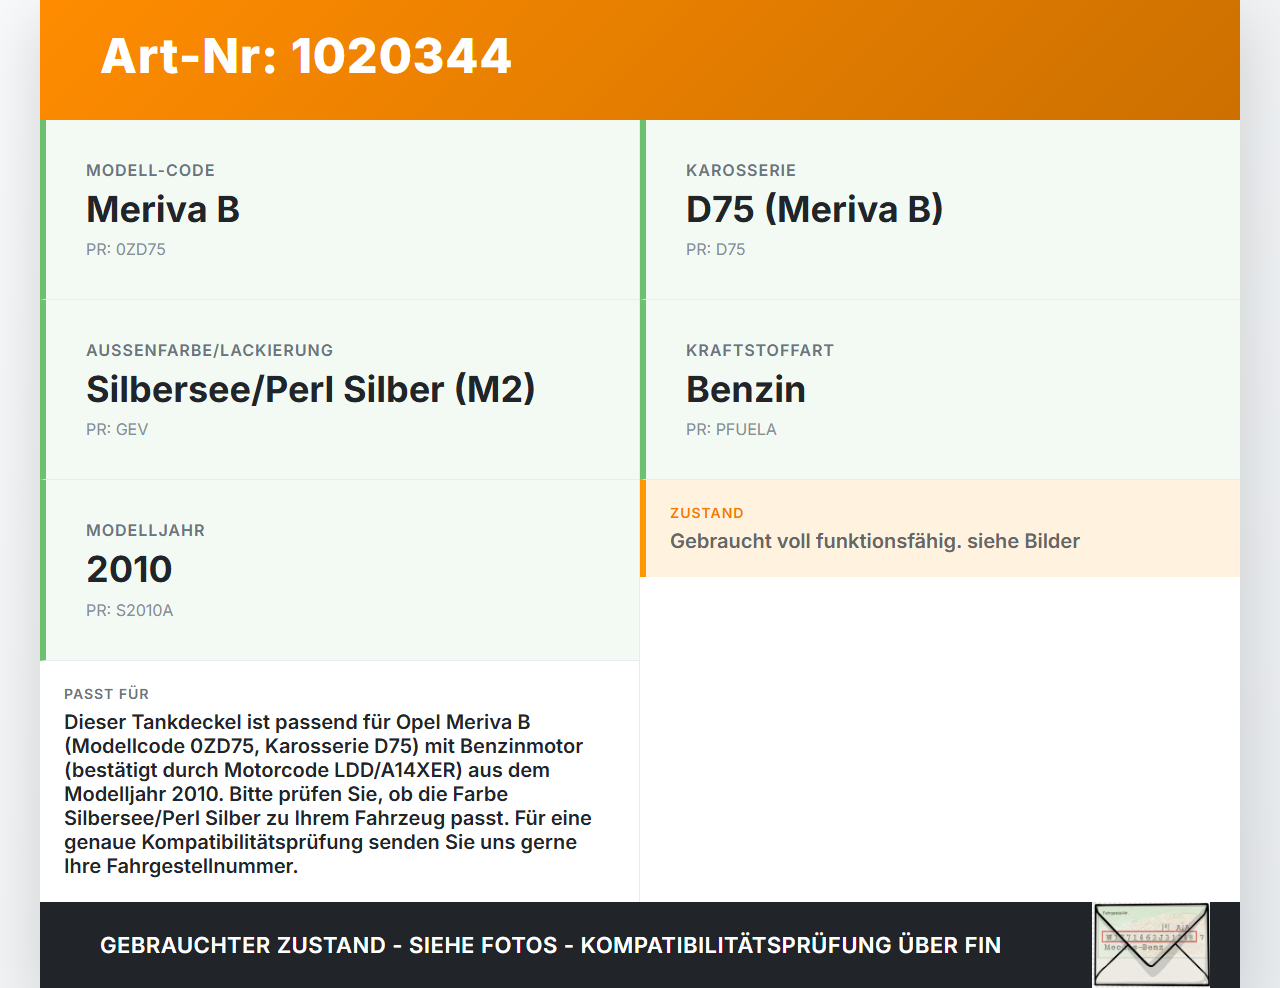Select the model year value "2010"
1280x988 pixels.
click(129, 569)
